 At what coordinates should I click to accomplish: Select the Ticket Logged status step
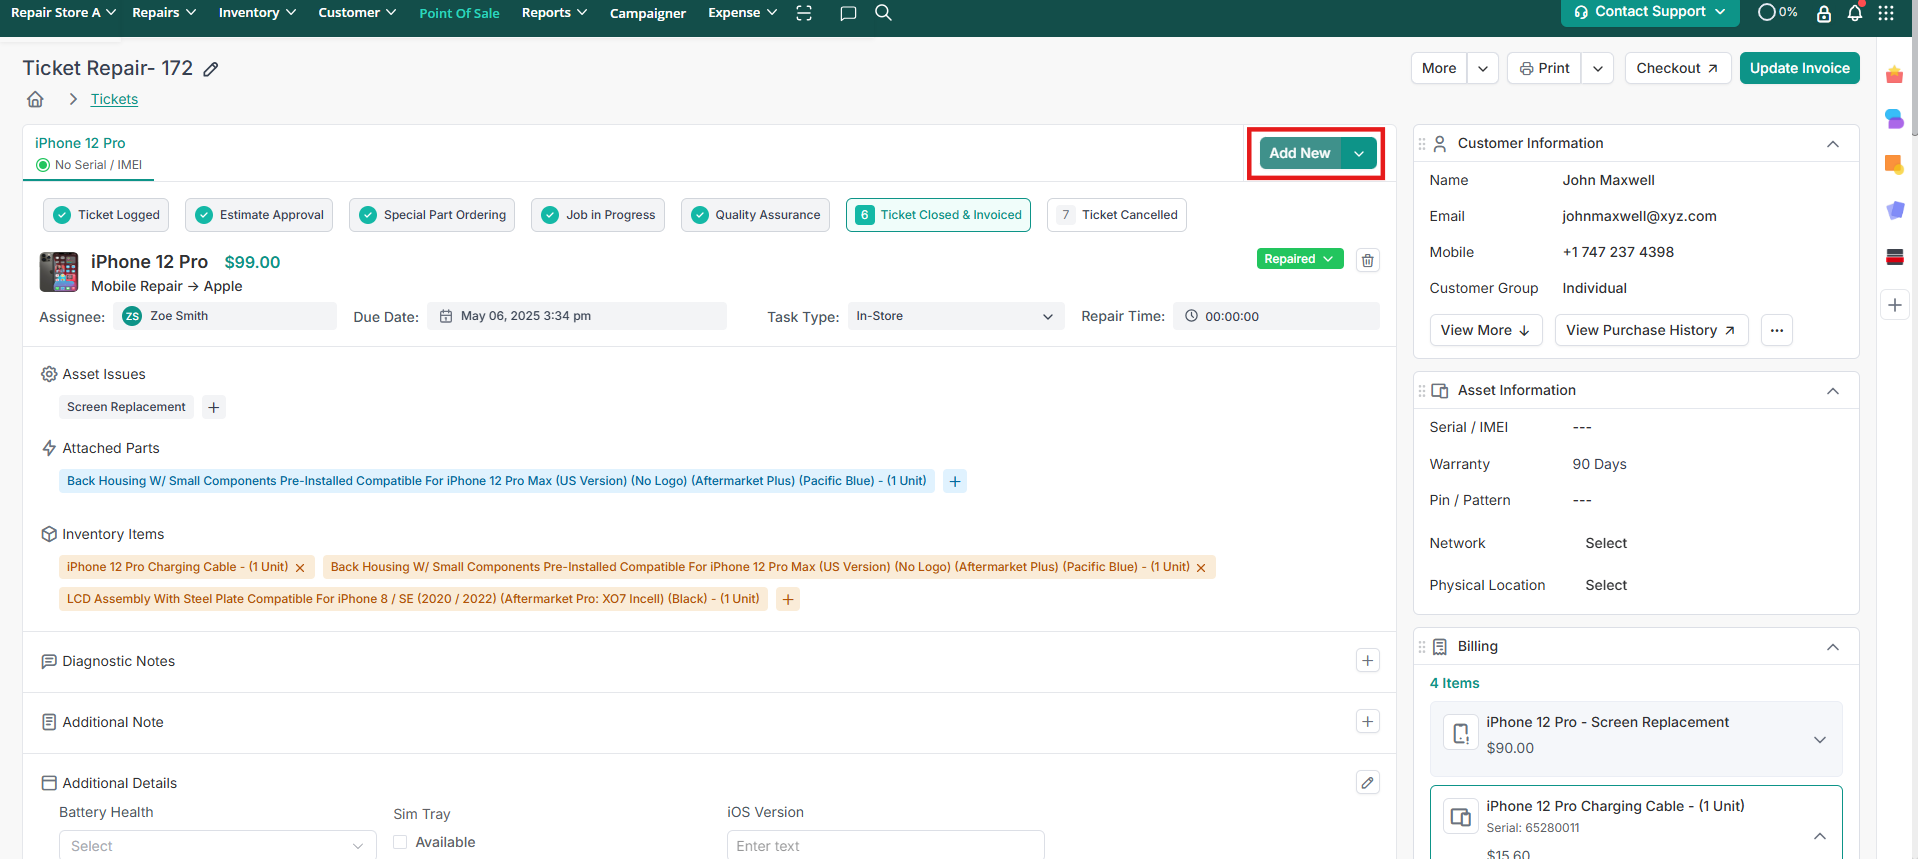106,215
